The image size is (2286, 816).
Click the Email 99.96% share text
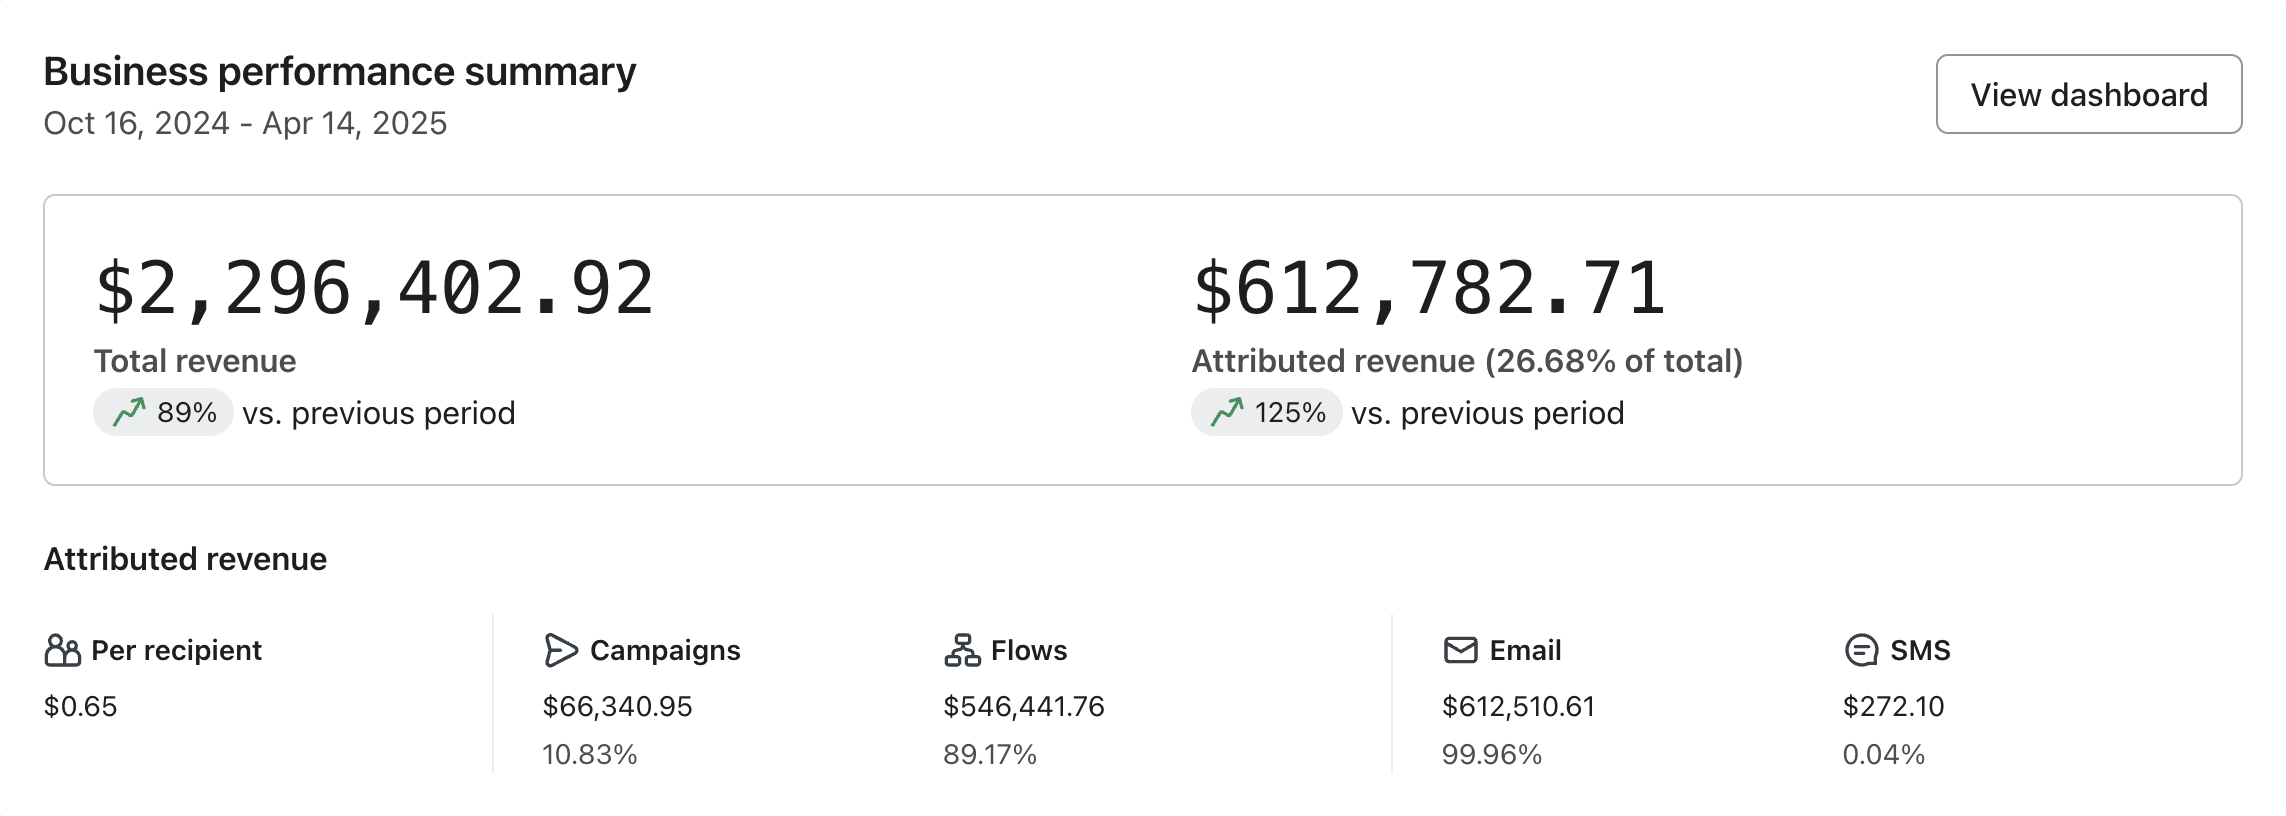coord(1491,754)
